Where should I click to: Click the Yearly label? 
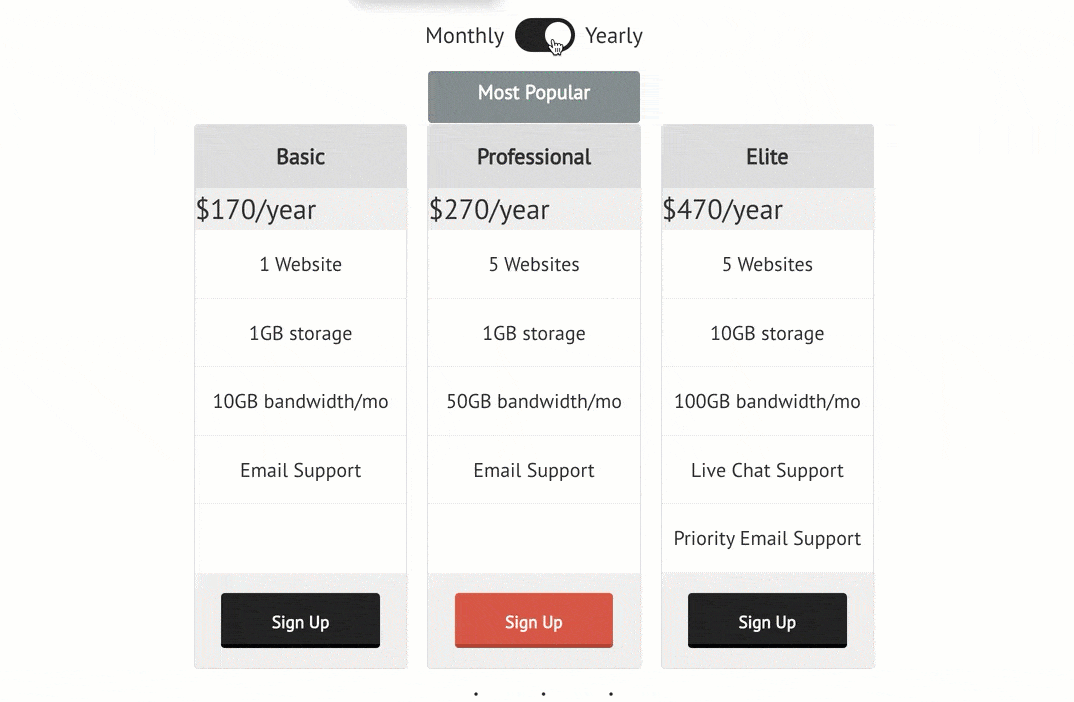tap(614, 36)
